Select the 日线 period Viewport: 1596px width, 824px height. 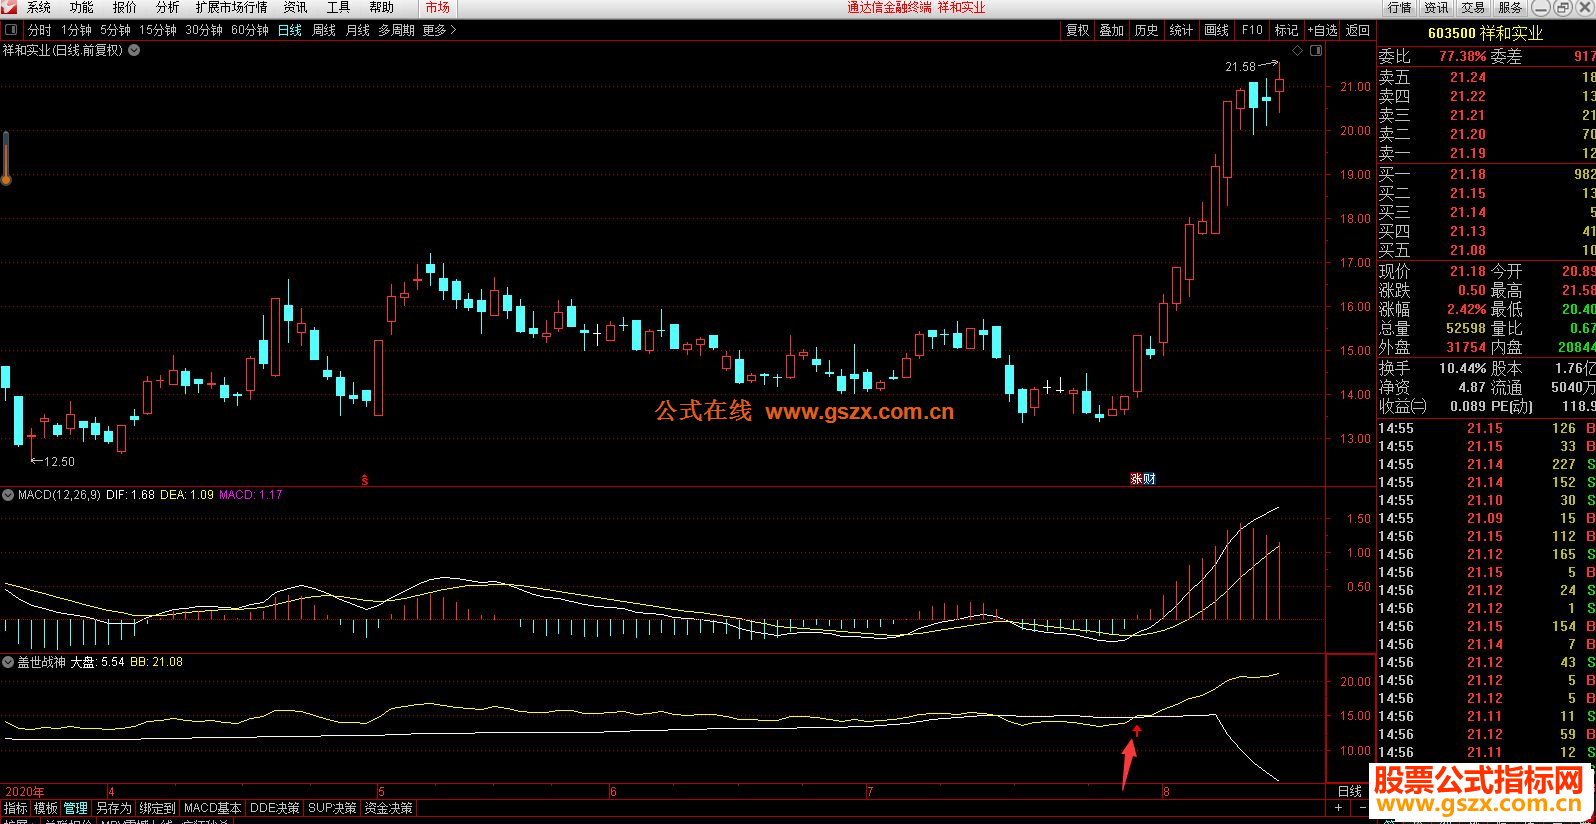tap(290, 30)
